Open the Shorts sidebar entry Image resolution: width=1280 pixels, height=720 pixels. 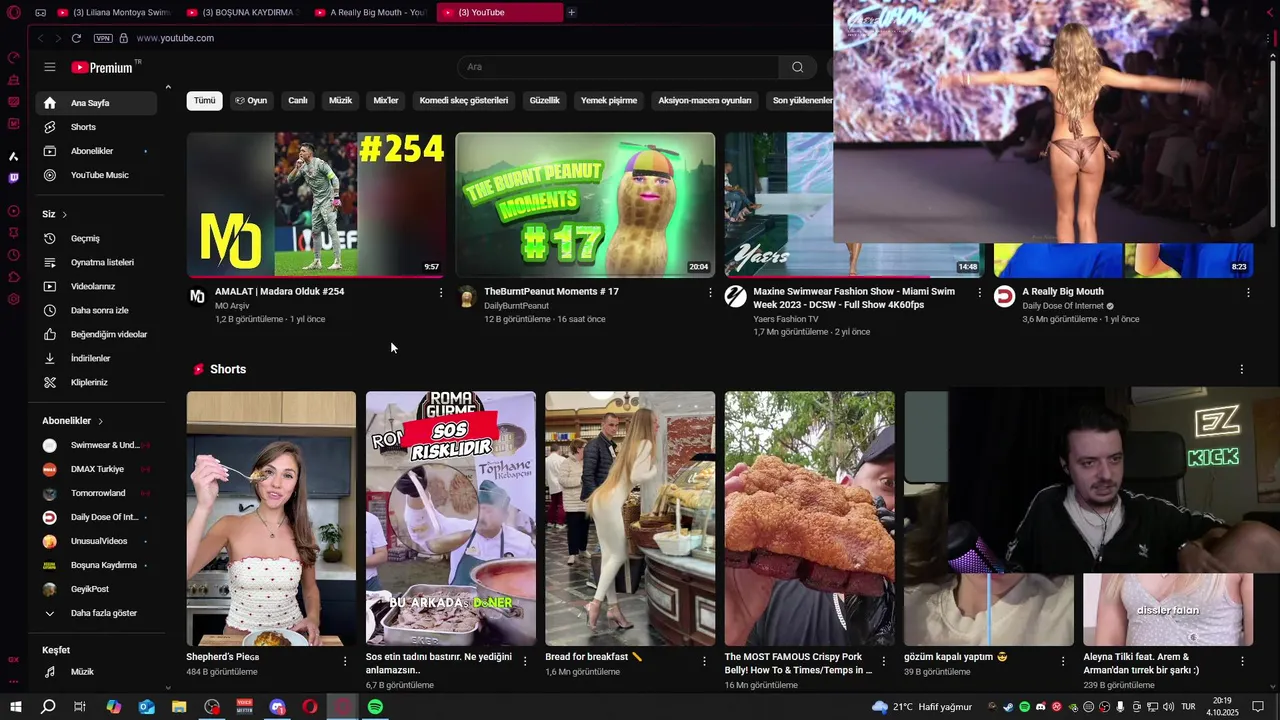pyautogui.click(x=96, y=127)
